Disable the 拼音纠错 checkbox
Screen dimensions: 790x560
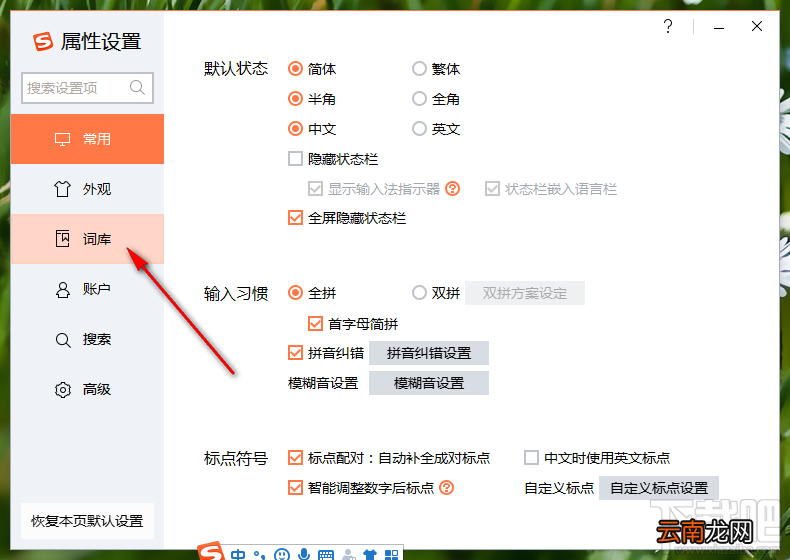tap(295, 353)
